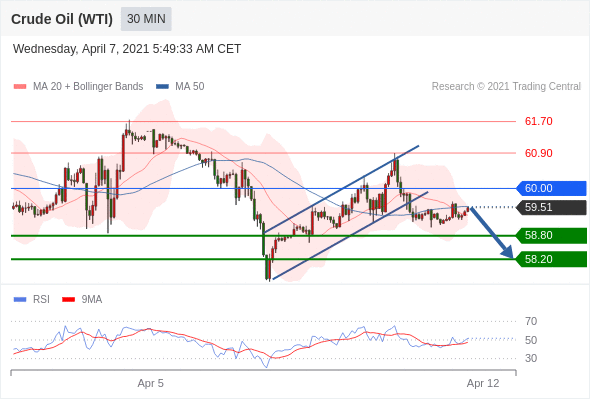Click the RSI 30 level label
The image size is (590, 400).
coord(531,358)
